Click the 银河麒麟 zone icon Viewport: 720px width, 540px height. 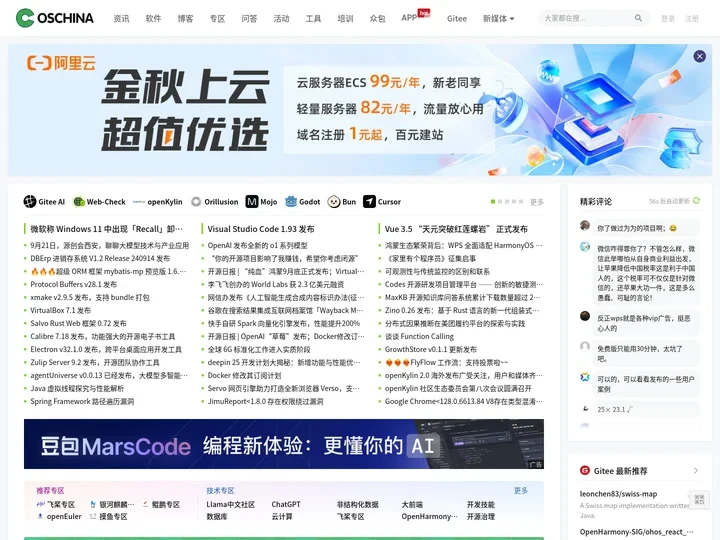coord(93,504)
